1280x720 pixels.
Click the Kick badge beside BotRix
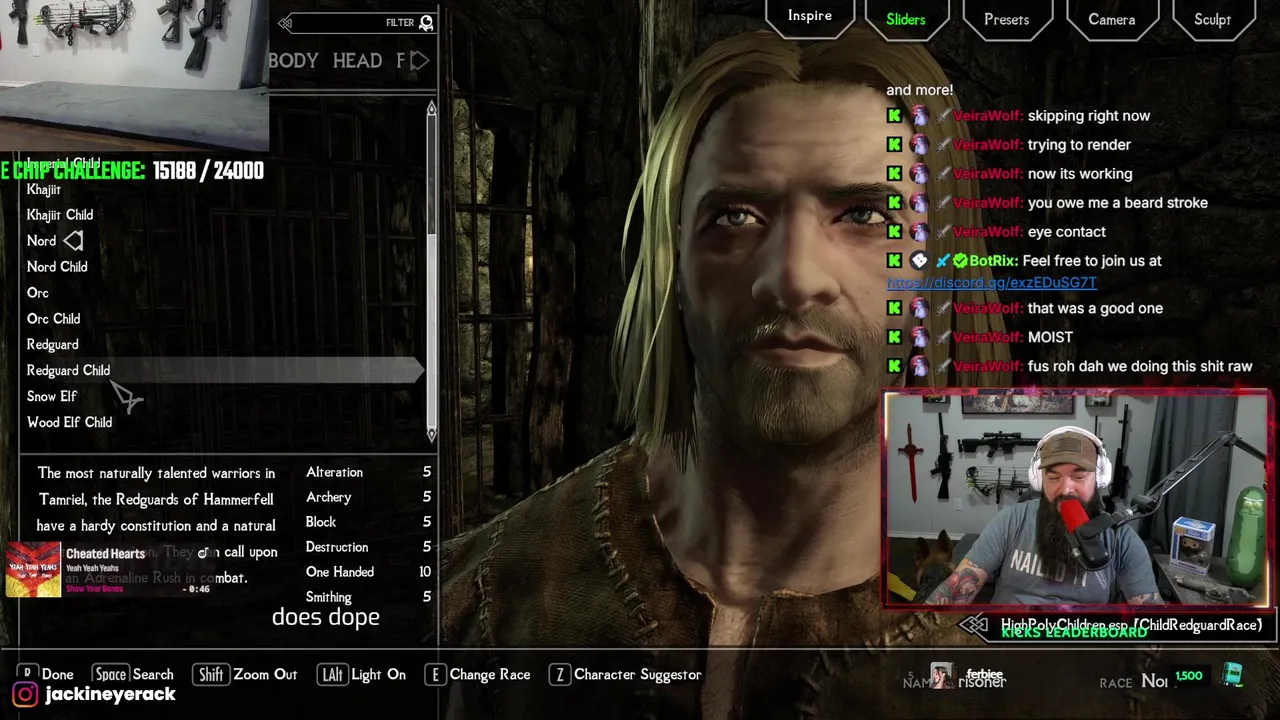click(894, 261)
